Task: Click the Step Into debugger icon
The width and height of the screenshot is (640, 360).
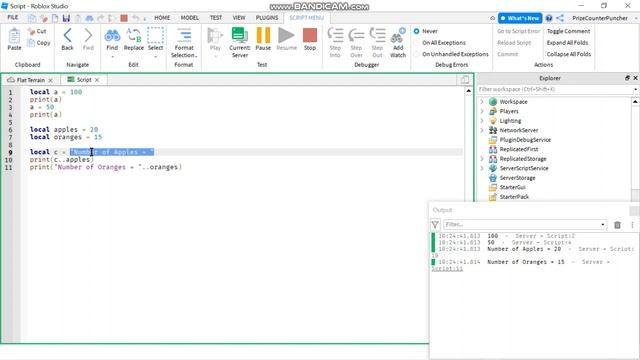Action: click(335, 36)
